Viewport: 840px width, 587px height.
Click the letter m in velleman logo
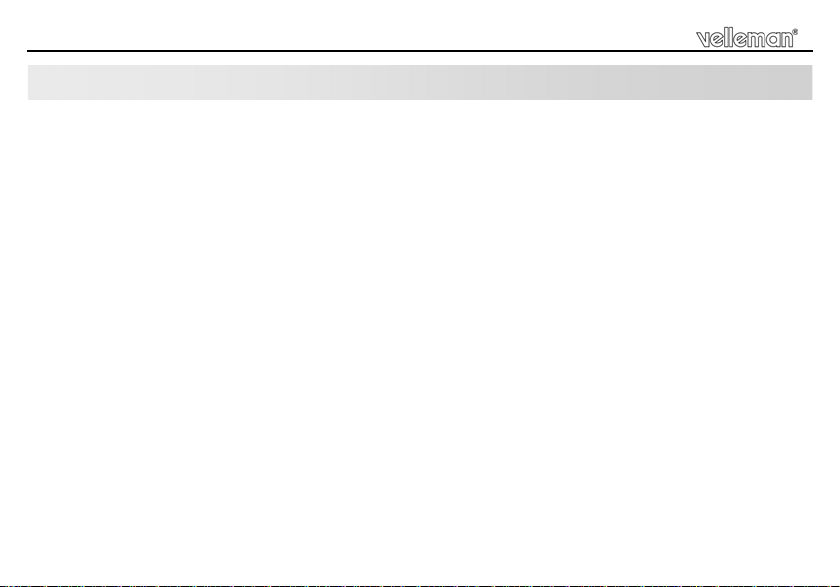[x=756, y=40]
